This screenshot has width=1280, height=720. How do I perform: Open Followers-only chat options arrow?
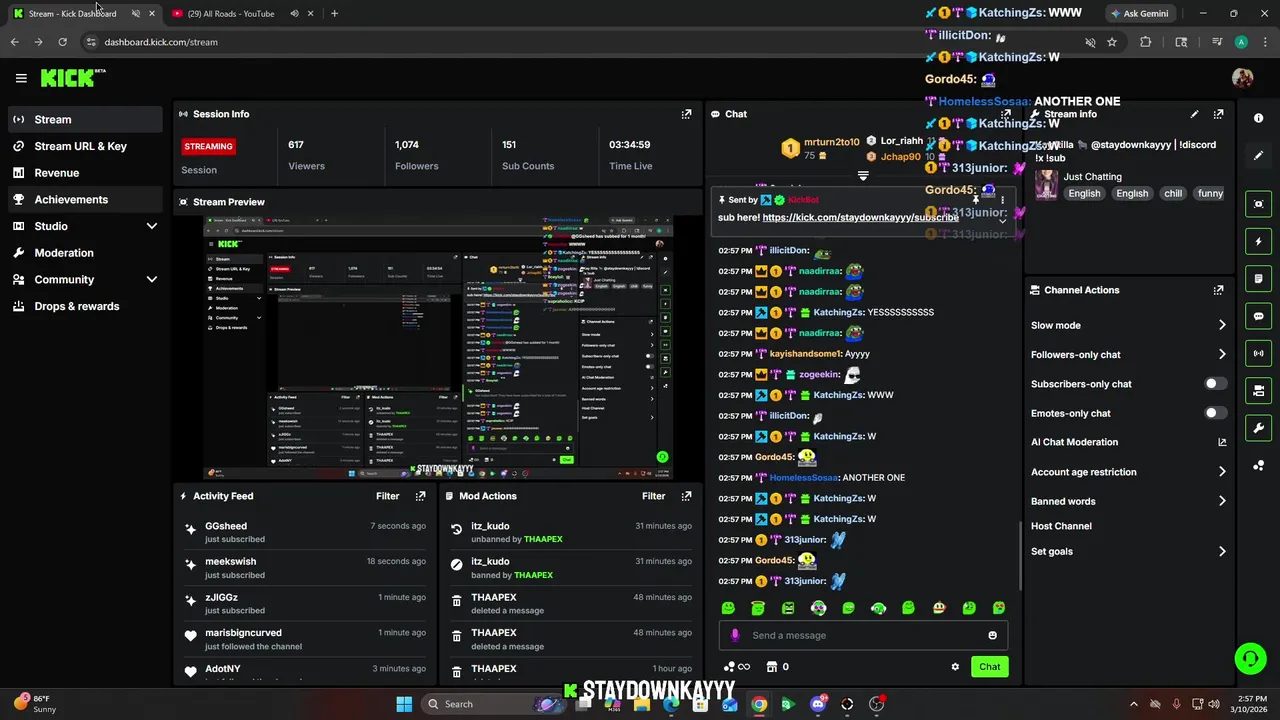[x=1222, y=354]
